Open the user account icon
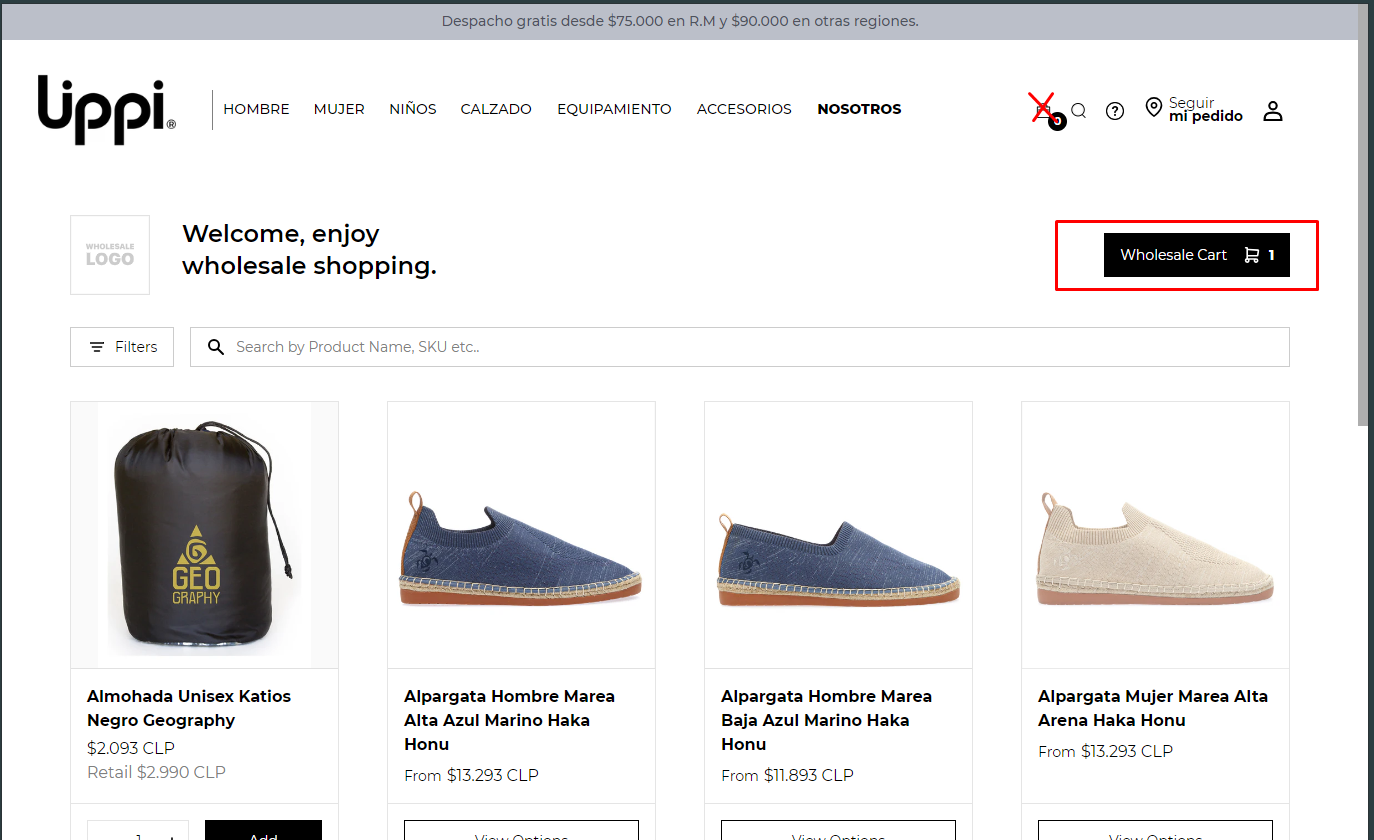The width and height of the screenshot is (1374, 840). click(x=1272, y=111)
